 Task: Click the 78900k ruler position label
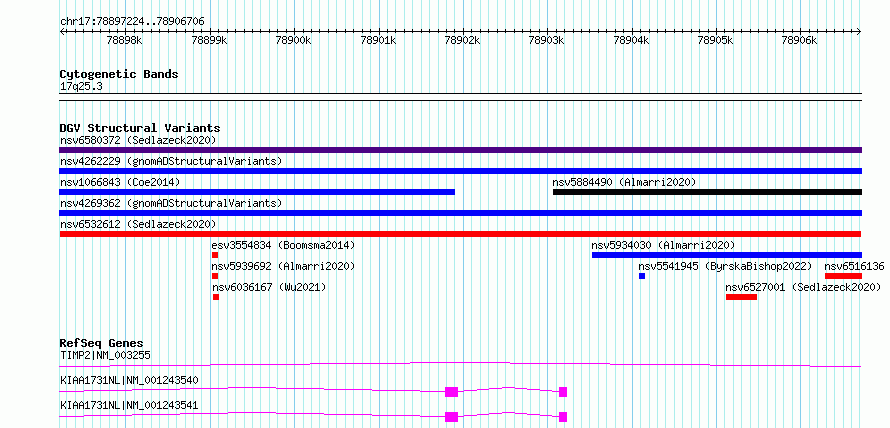pos(294,40)
